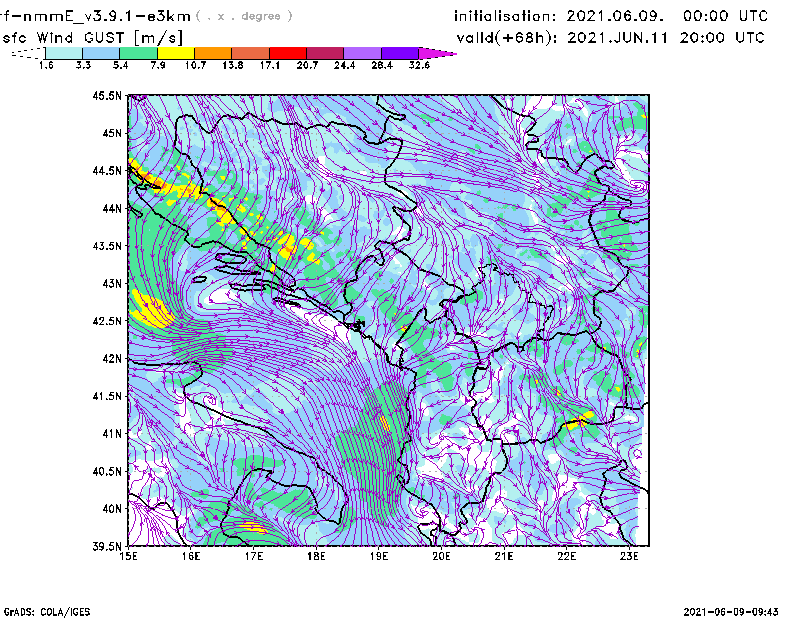Click the valid time 20:00 UTC
800x618 pixels.
(722, 38)
